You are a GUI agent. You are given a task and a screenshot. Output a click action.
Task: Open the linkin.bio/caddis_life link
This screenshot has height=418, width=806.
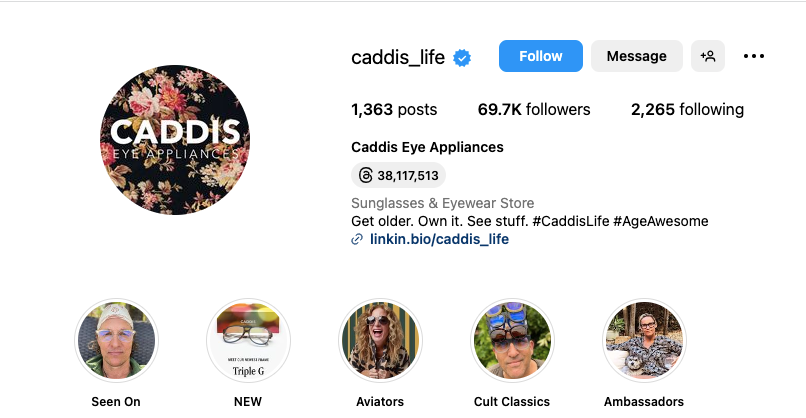(x=439, y=239)
